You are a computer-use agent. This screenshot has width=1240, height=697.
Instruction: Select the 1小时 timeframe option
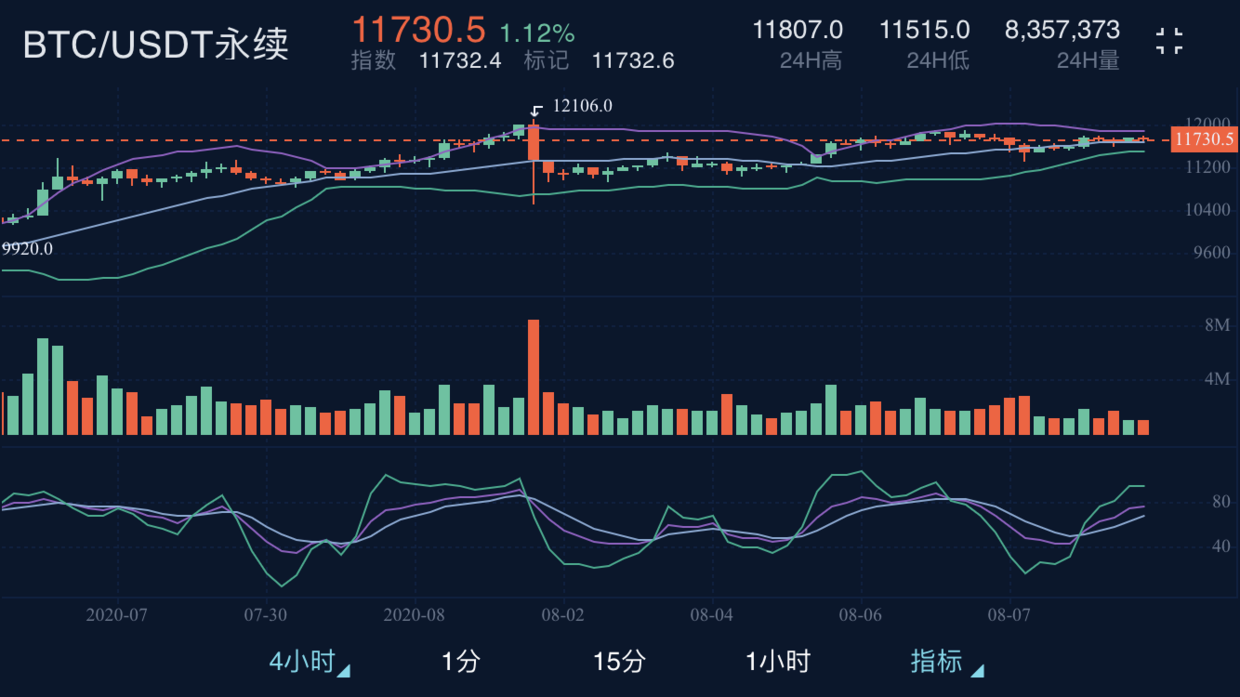click(x=778, y=662)
